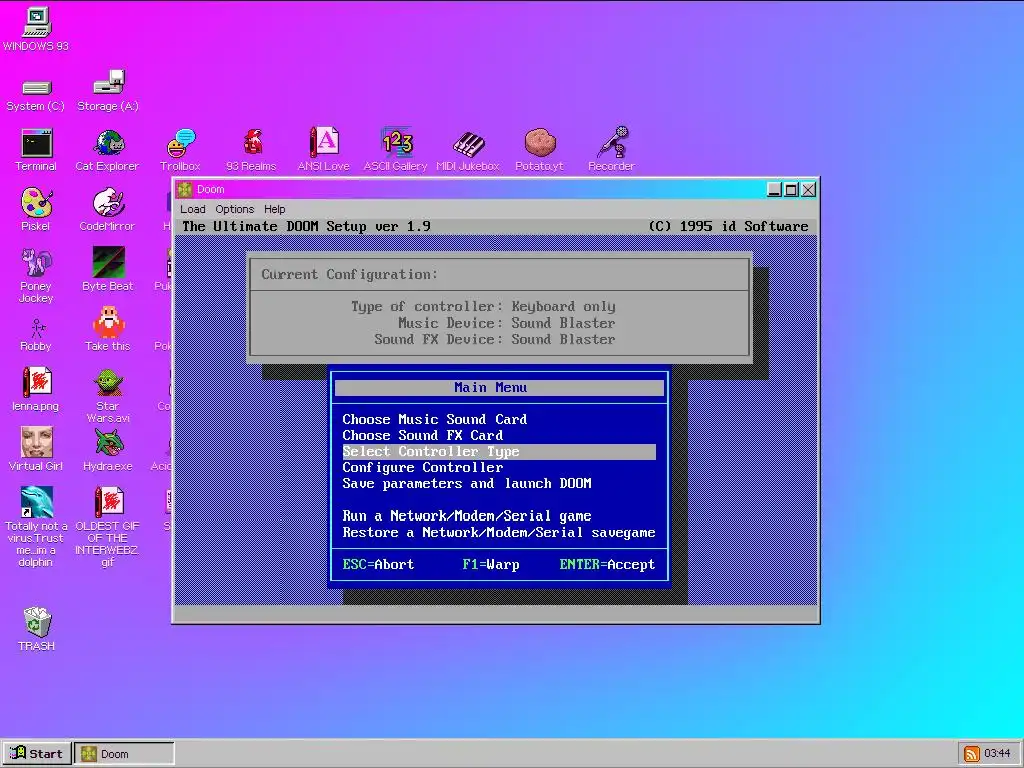Open the dolphin 'Totally not a virus' shortcut
Screen dimensions: 1024x768
[36, 526]
